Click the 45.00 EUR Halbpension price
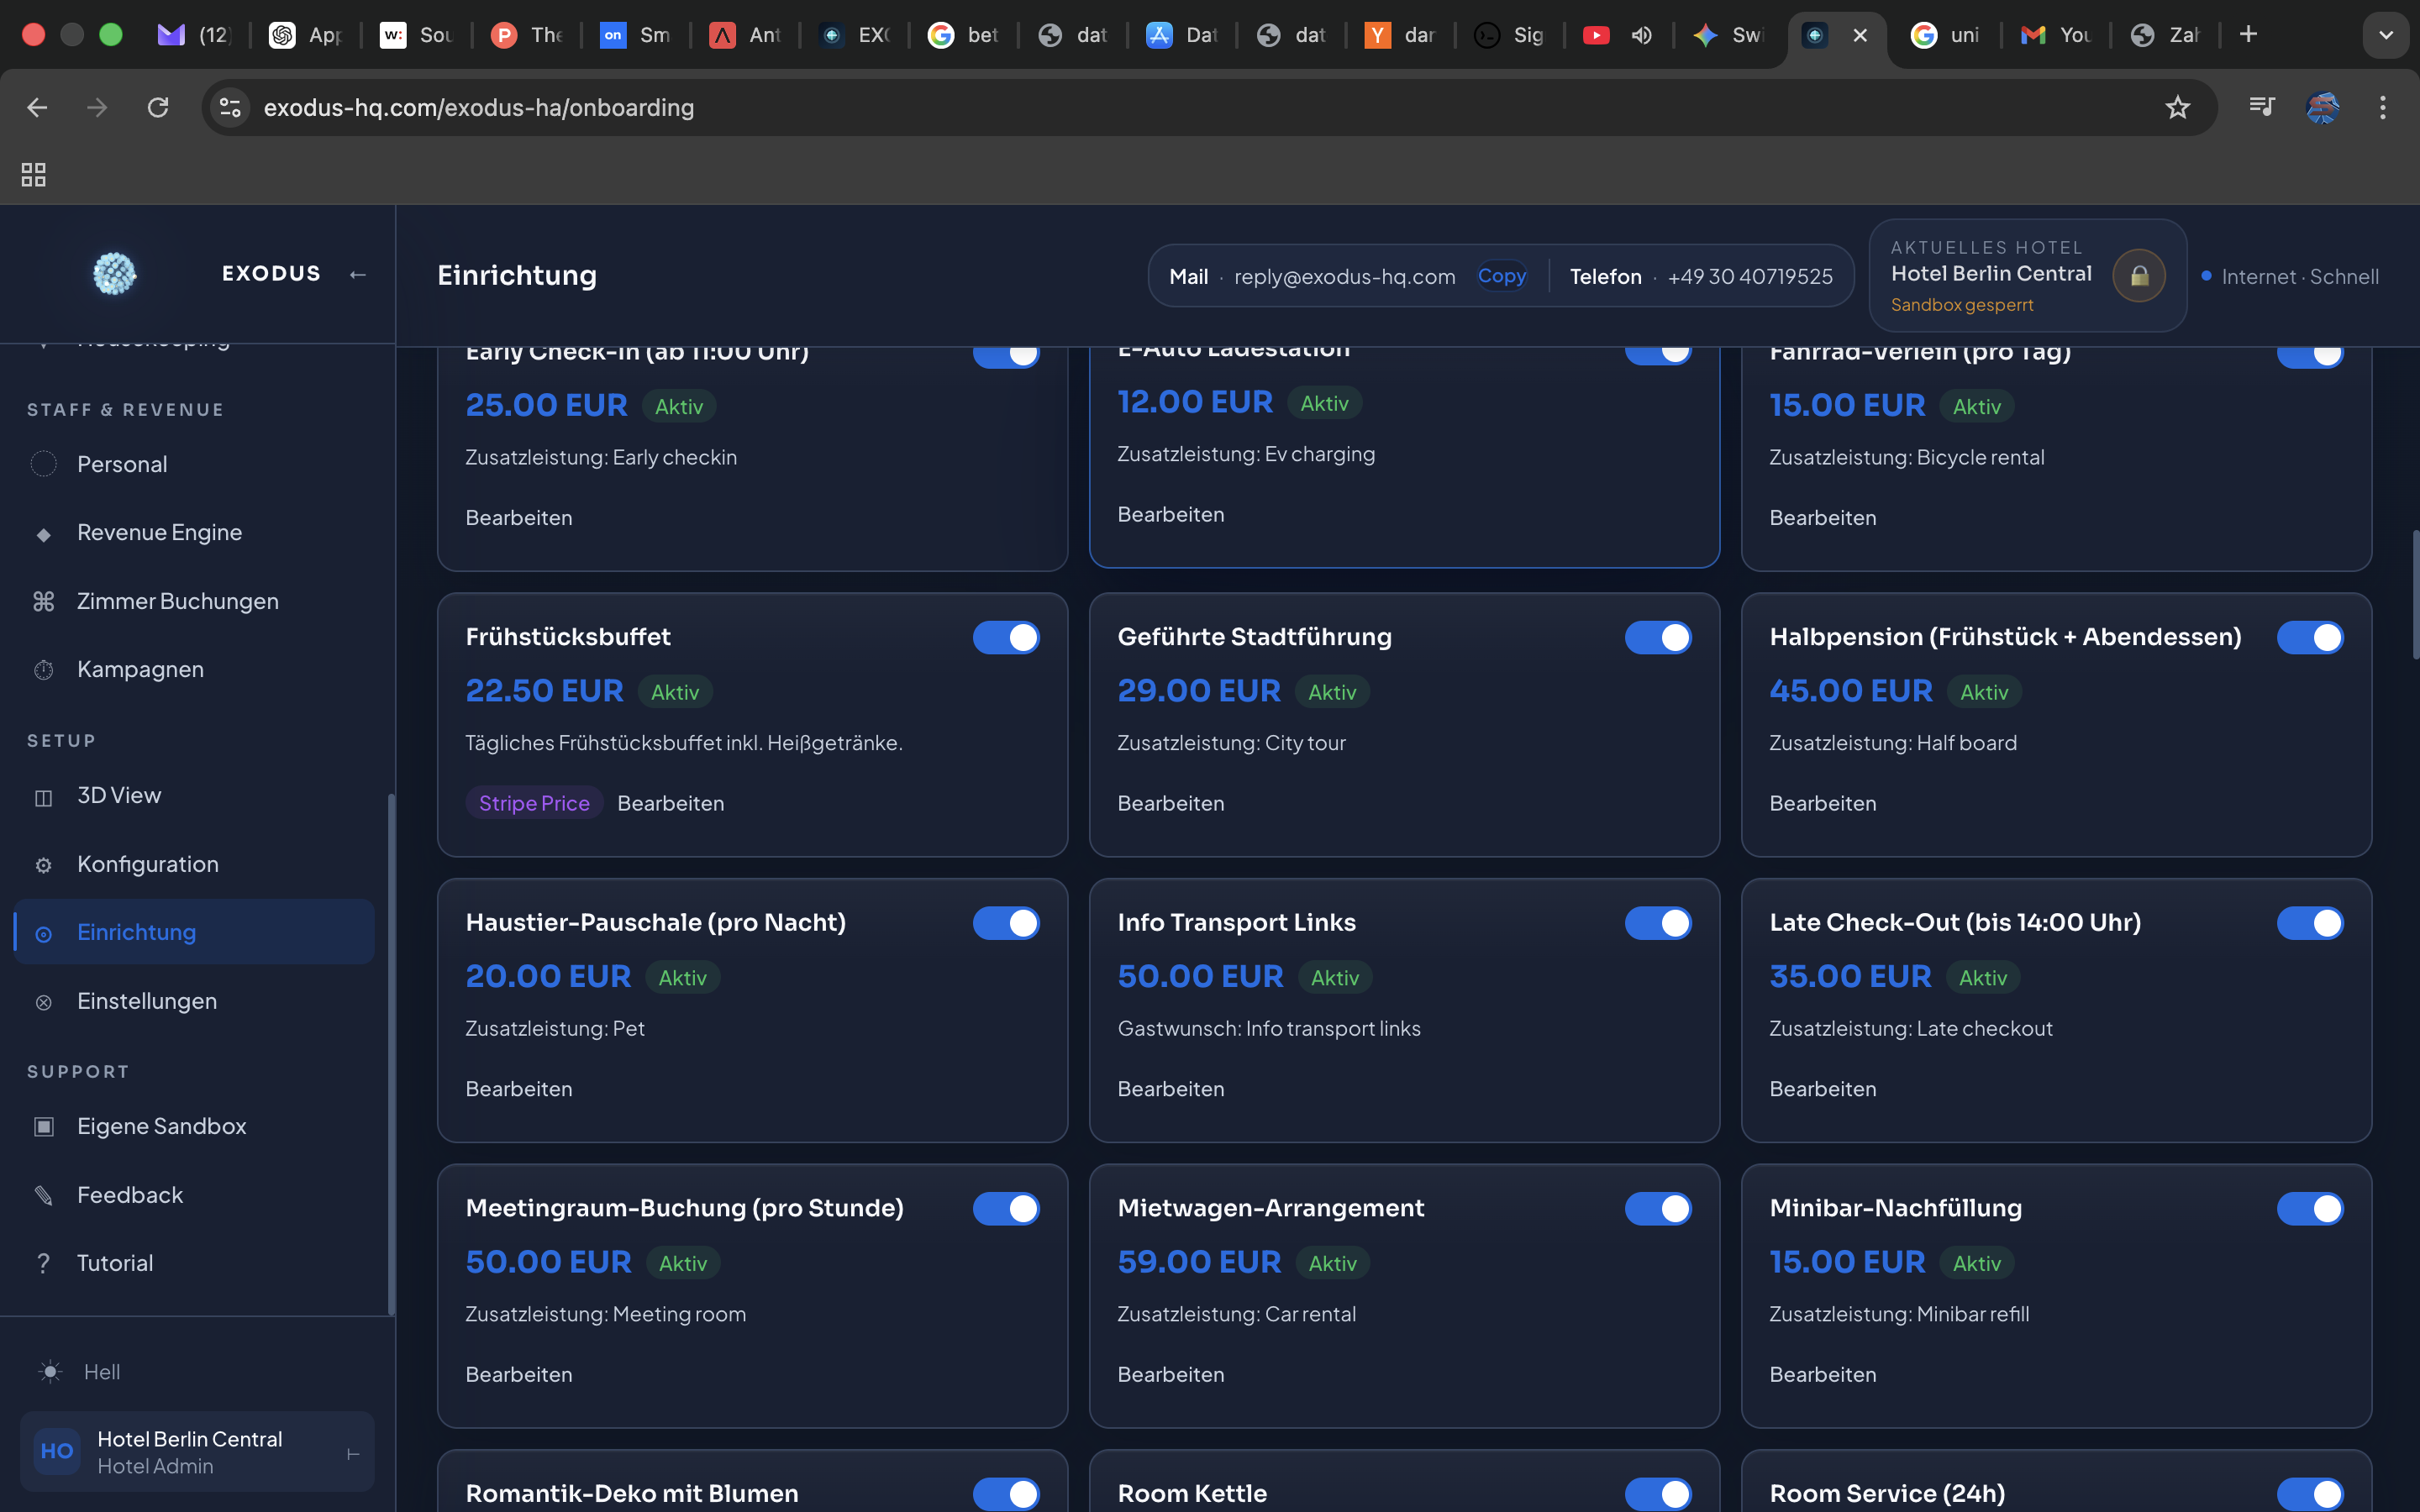2420x1512 pixels. 1851,691
